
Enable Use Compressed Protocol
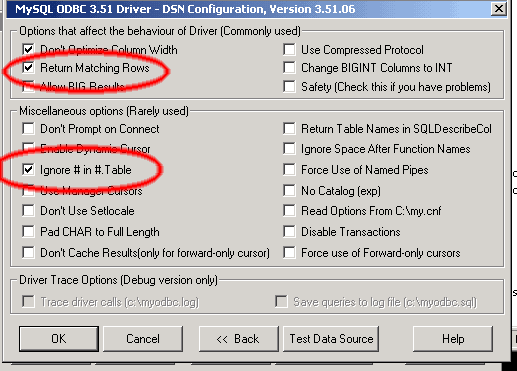289,50
